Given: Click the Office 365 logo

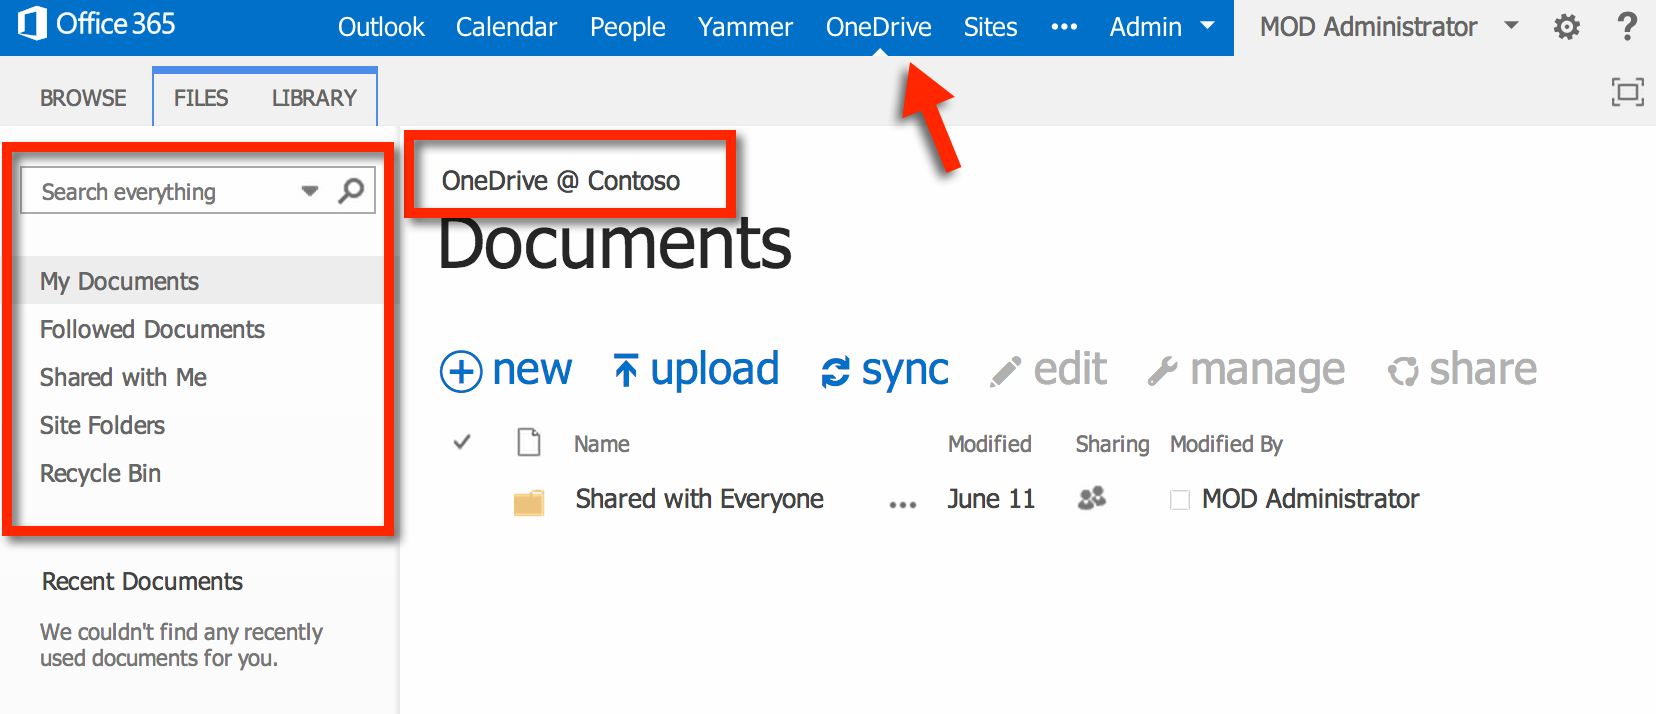Looking at the screenshot, I should click(x=97, y=24).
